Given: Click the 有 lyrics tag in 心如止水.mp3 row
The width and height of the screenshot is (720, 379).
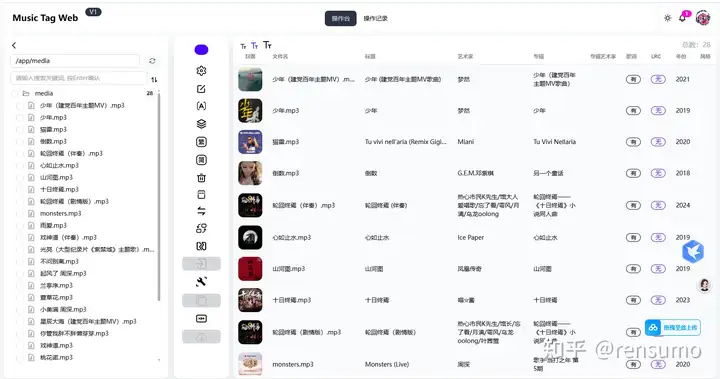Looking at the screenshot, I should click(x=633, y=238).
